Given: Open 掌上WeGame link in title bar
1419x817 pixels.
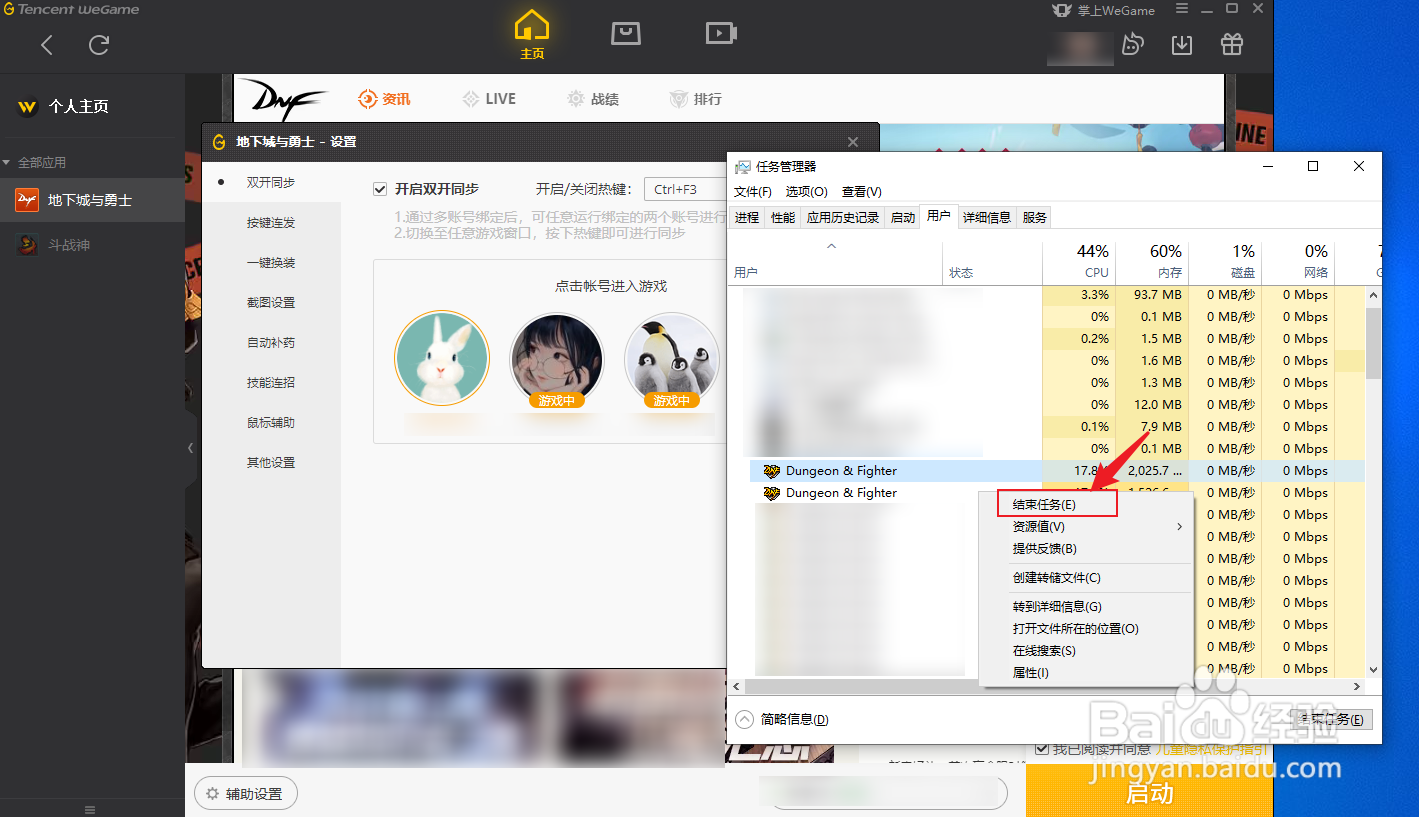Looking at the screenshot, I should click(x=1104, y=10).
